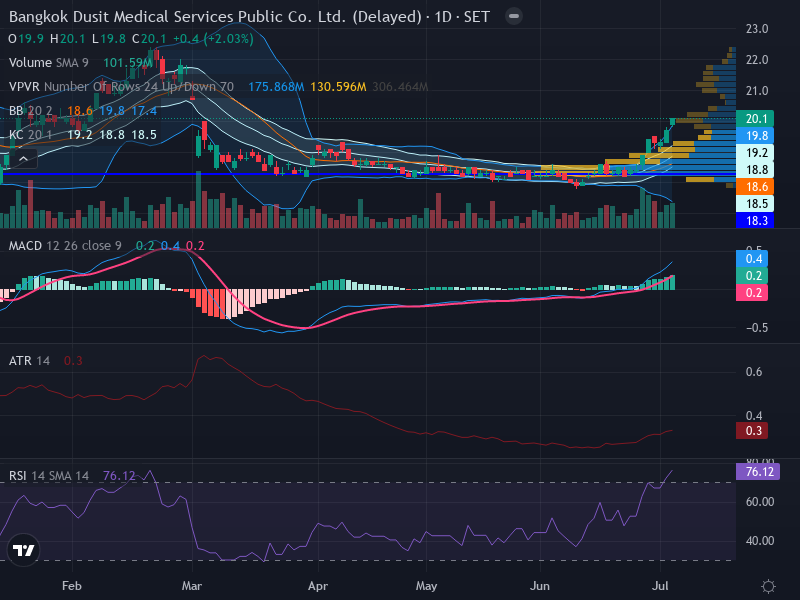
Task: Select the VPVR Number Of Rows legend
Action: (121, 87)
